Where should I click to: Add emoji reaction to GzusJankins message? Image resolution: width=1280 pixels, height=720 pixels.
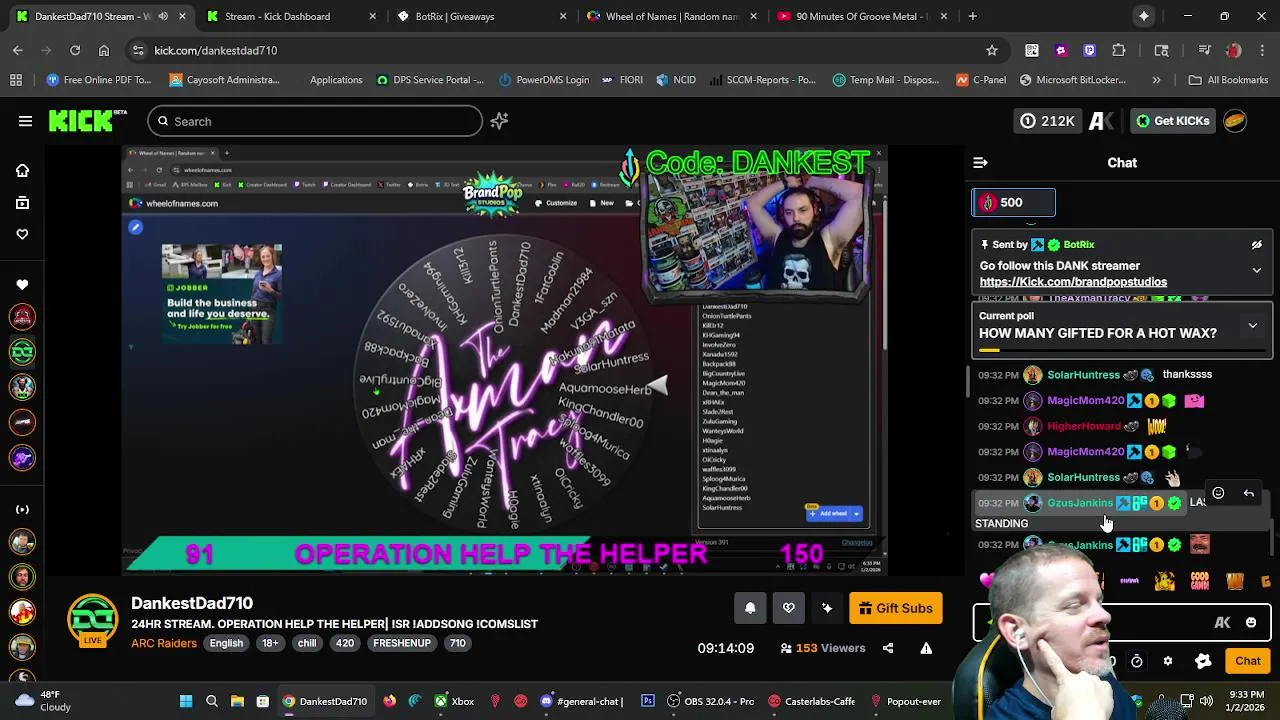[1218, 493]
